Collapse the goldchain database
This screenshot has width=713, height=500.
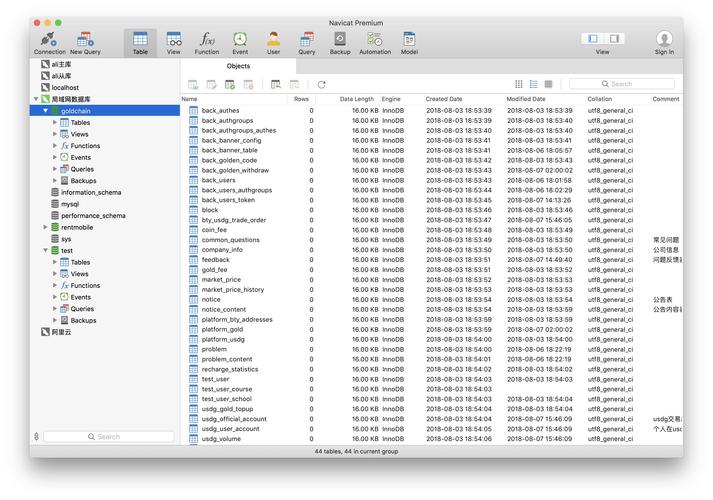coord(45,110)
